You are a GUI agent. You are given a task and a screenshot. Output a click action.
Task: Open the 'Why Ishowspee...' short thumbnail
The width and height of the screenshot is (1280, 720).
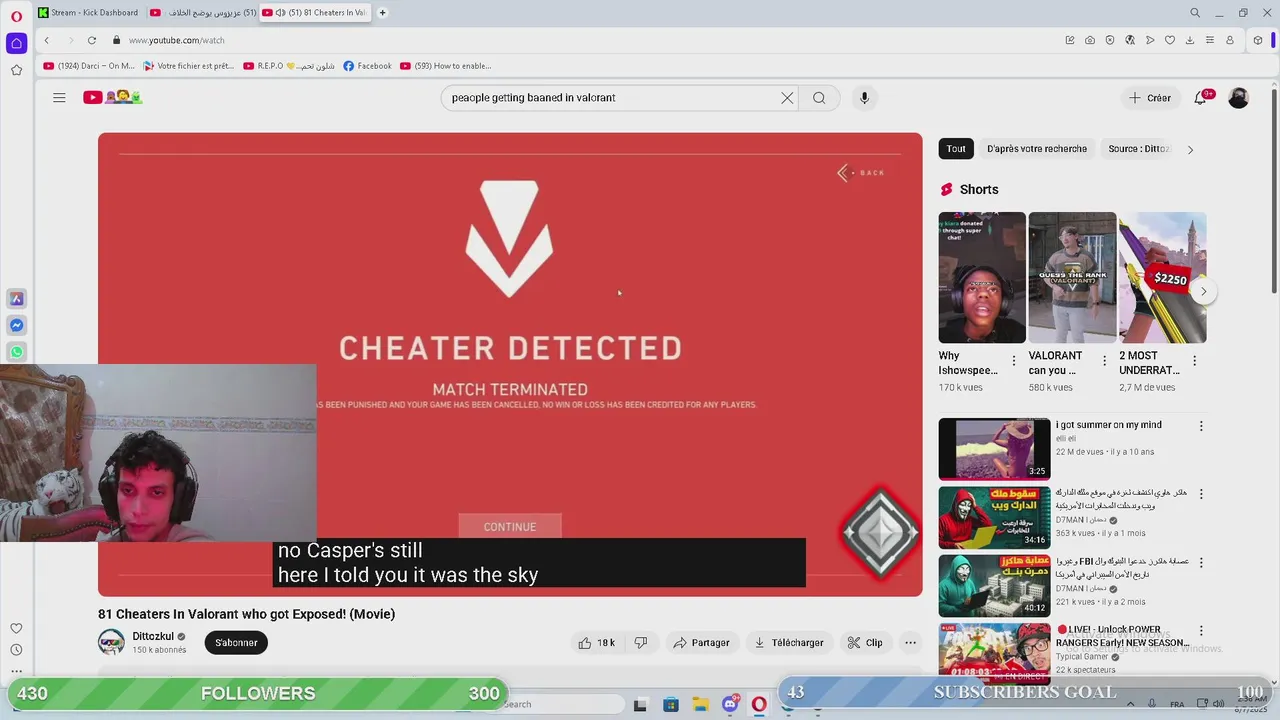[982, 278]
